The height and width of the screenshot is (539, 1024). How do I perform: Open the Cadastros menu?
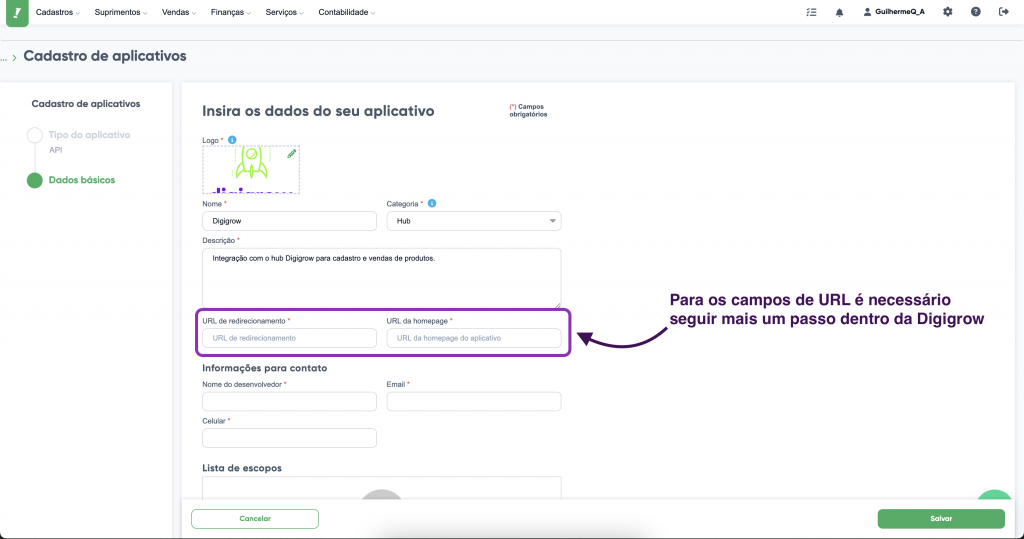click(x=59, y=12)
